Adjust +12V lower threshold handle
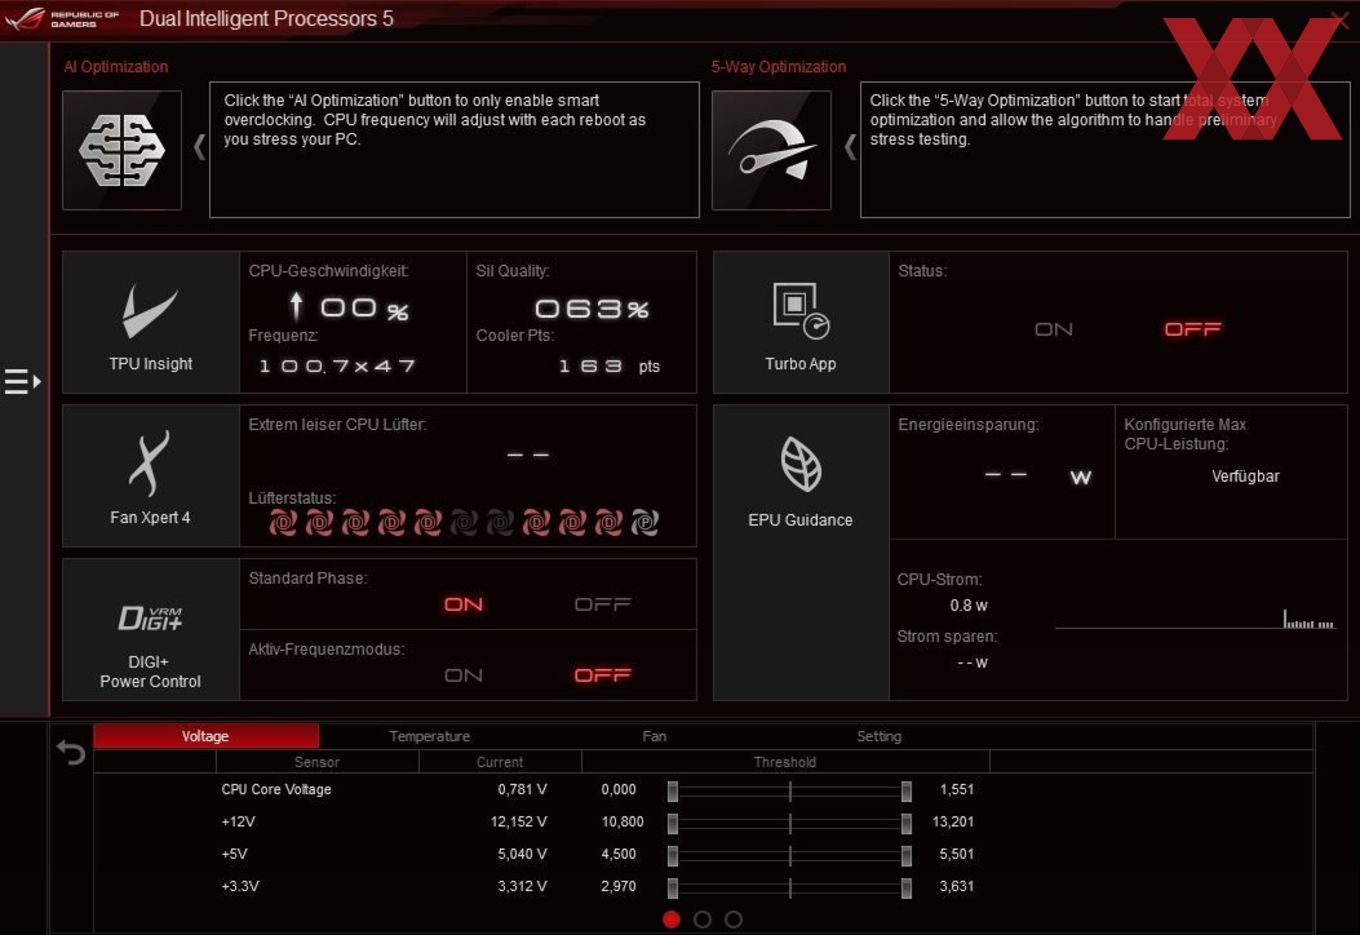Screen dimensions: 1360x935 pyautogui.click(x=673, y=824)
